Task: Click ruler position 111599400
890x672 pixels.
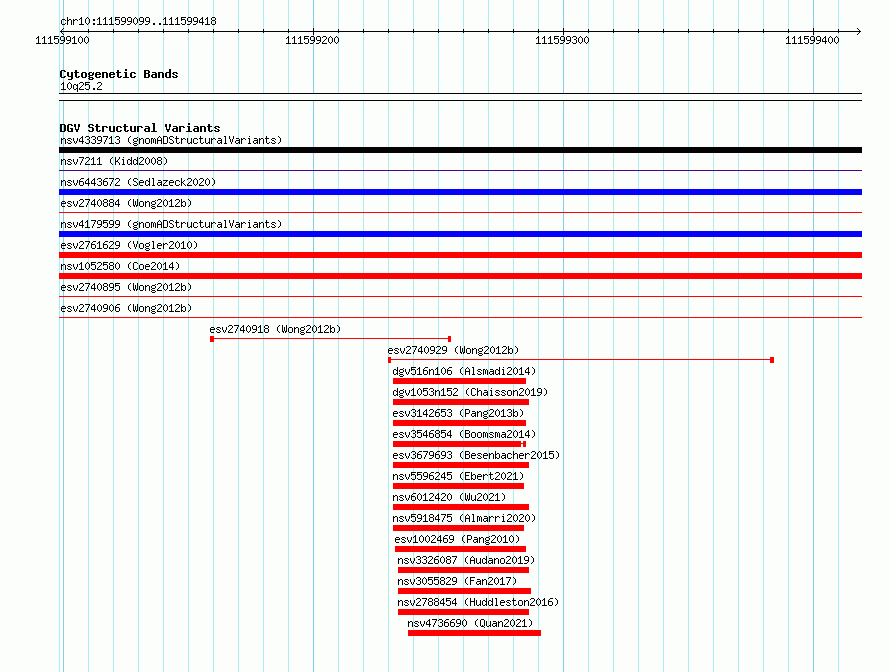Action: click(812, 40)
